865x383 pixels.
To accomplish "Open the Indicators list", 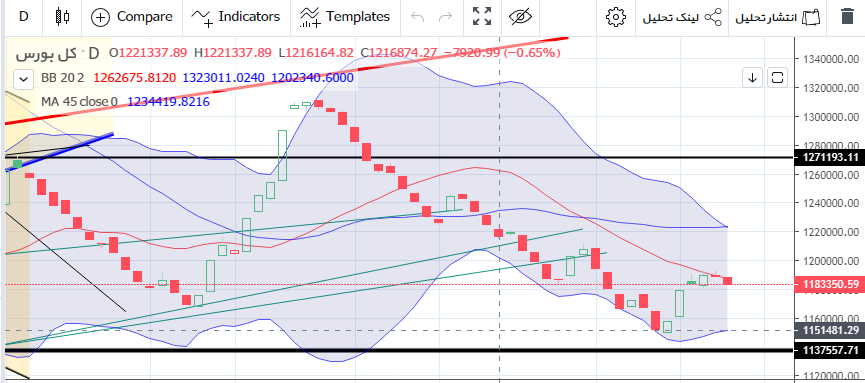I will (x=235, y=17).
